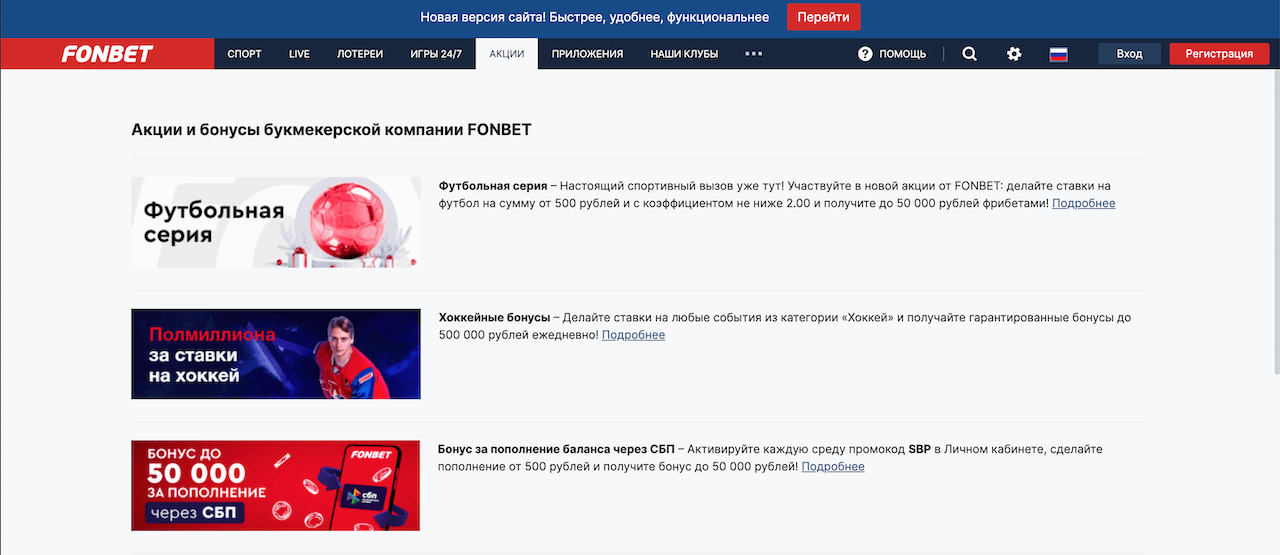Click the Russian flag language icon
Screen dimensions: 1280x555
[1058, 54]
